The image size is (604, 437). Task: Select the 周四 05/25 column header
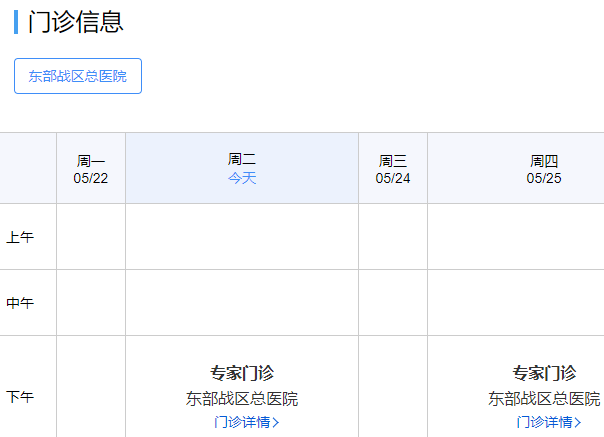pyautogui.click(x=544, y=168)
